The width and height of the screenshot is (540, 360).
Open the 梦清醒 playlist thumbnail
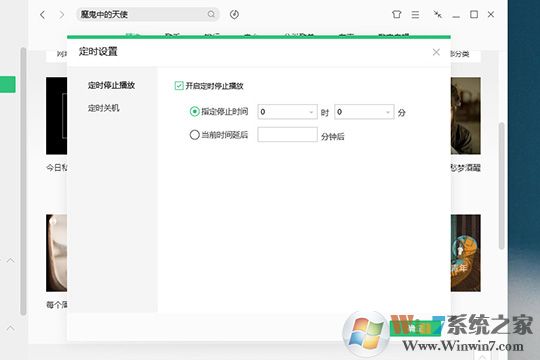click(466, 116)
